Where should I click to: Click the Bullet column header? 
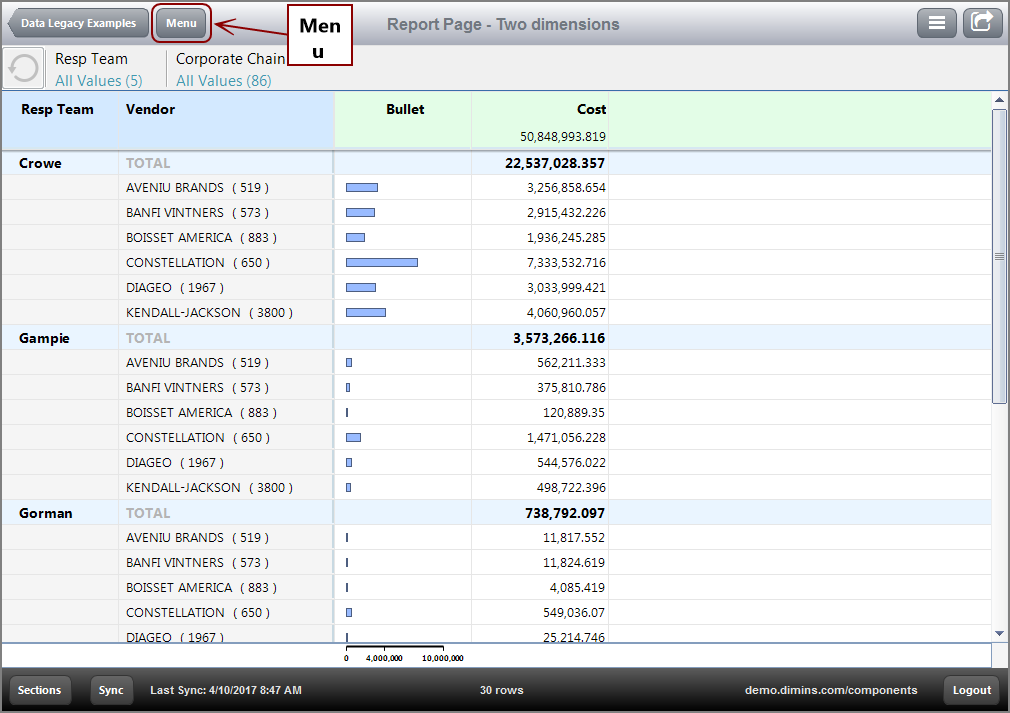(404, 109)
